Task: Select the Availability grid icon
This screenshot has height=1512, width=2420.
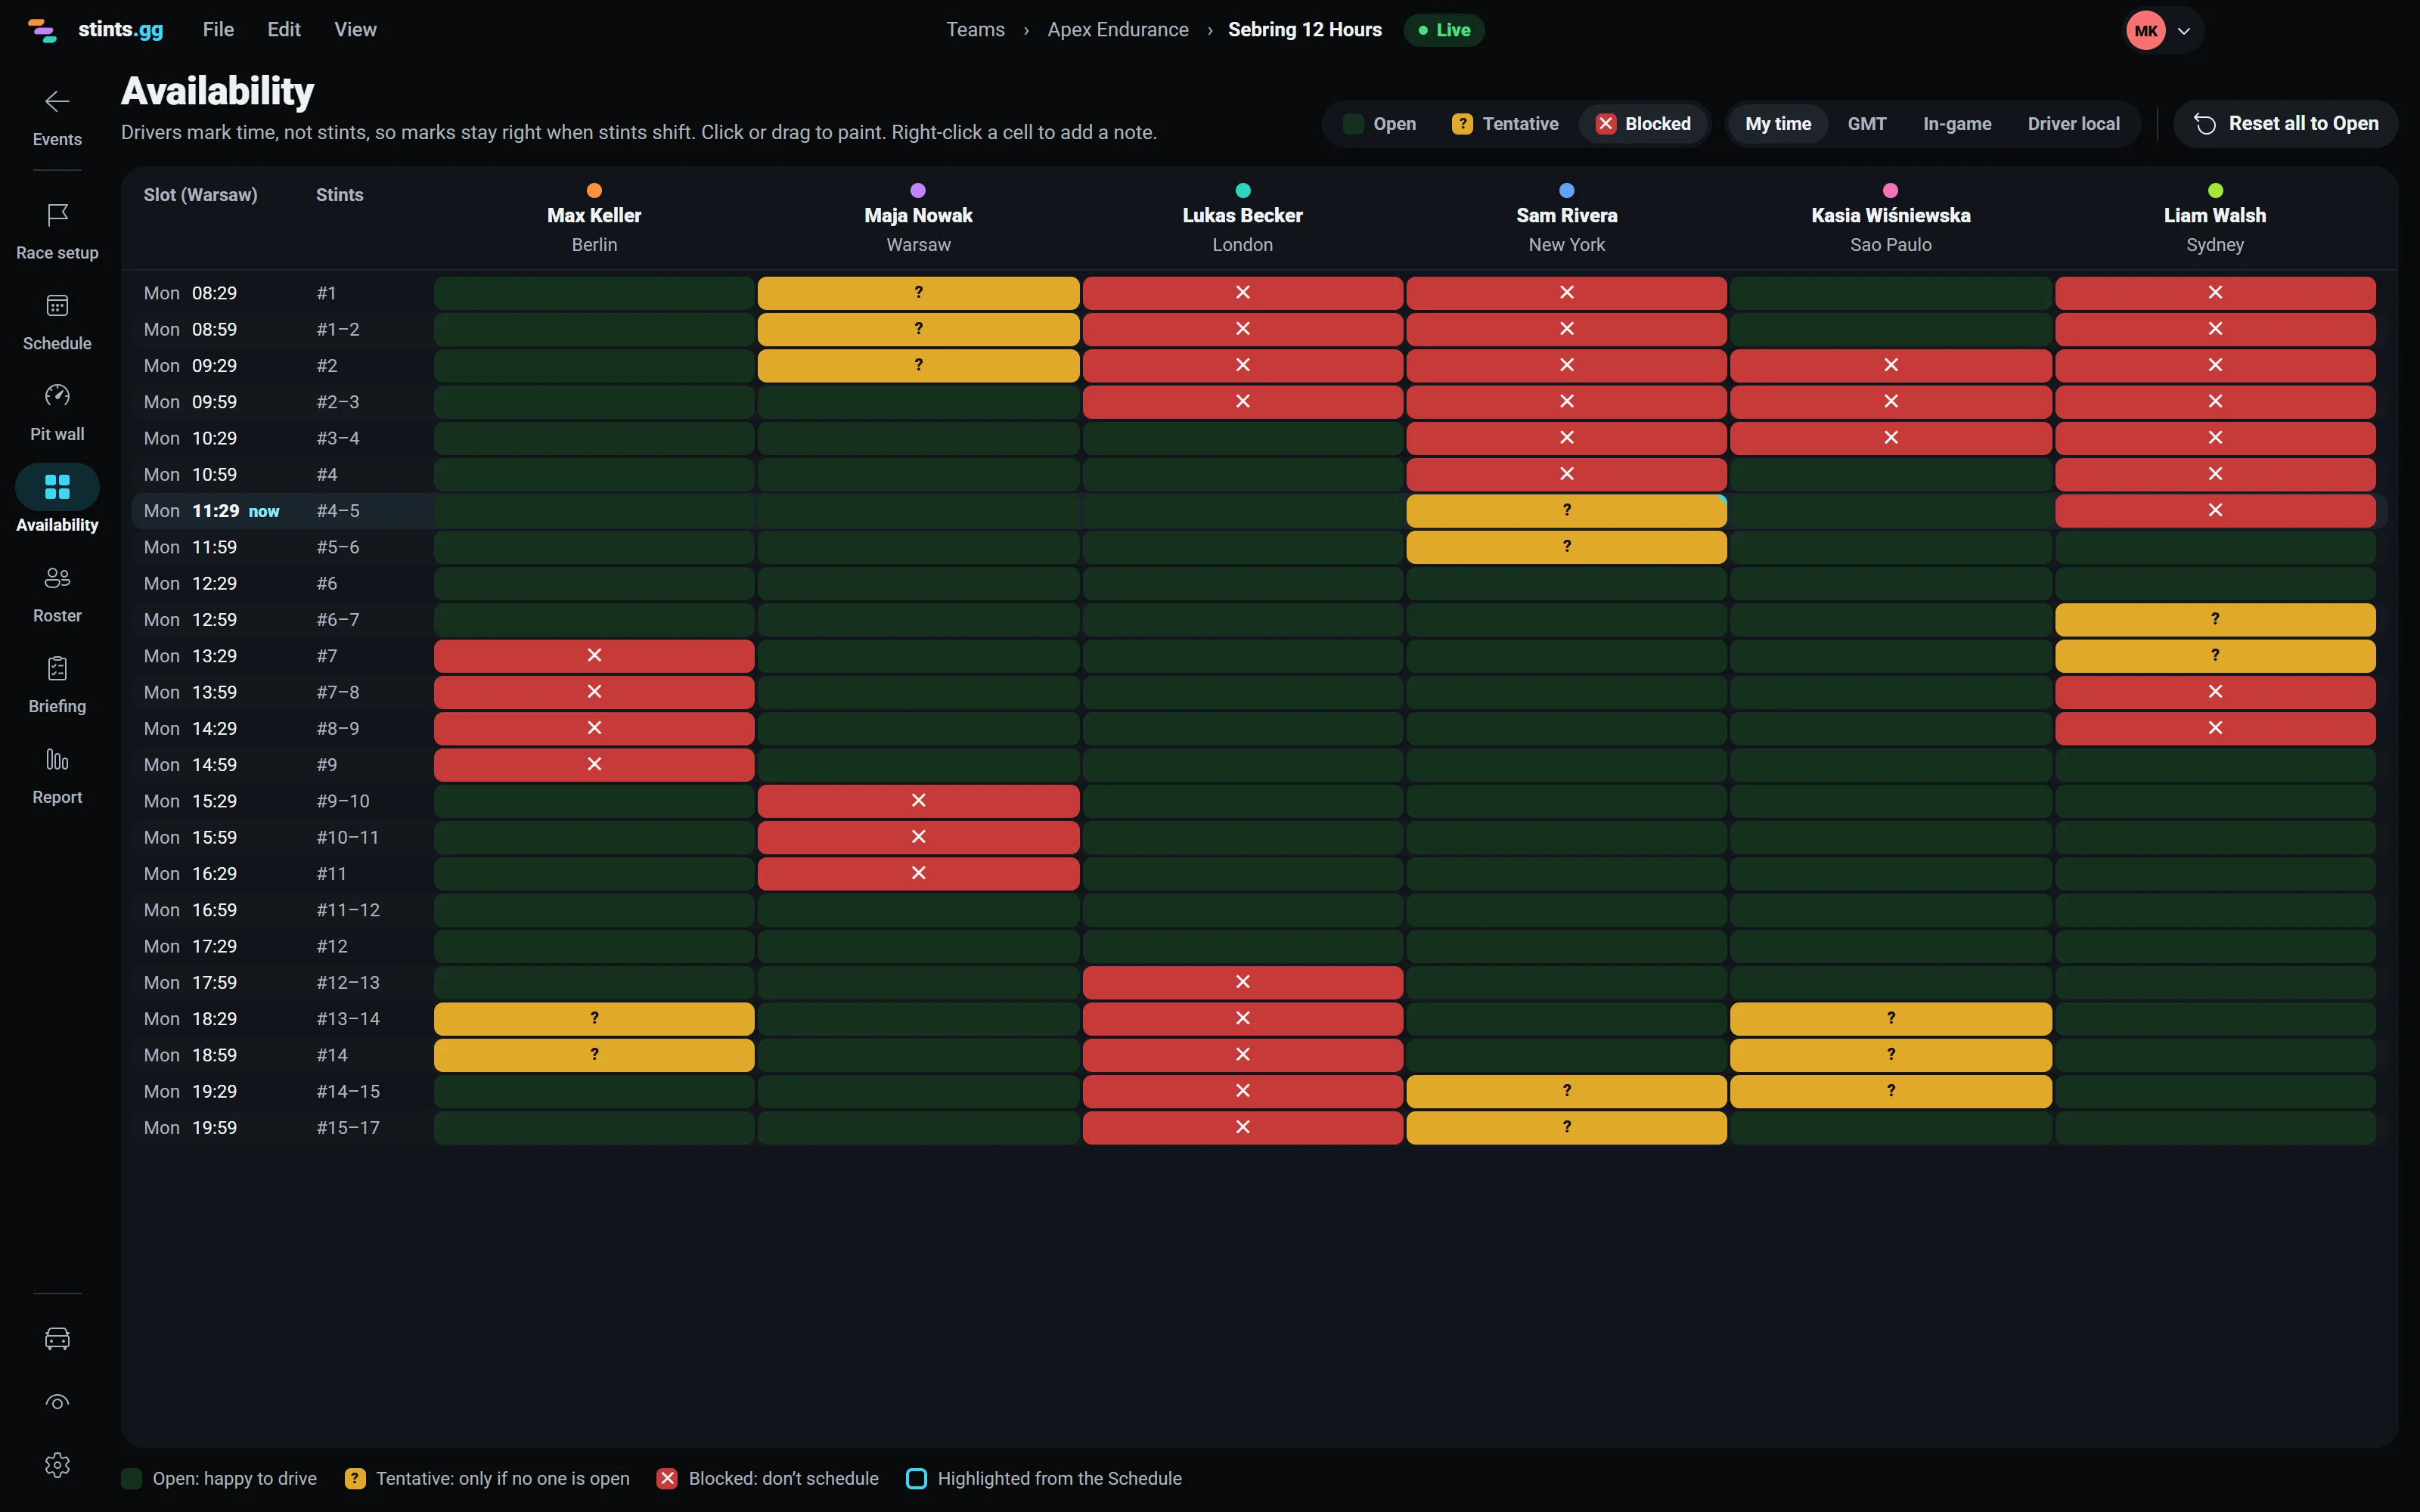Action: click(x=57, y=487)
